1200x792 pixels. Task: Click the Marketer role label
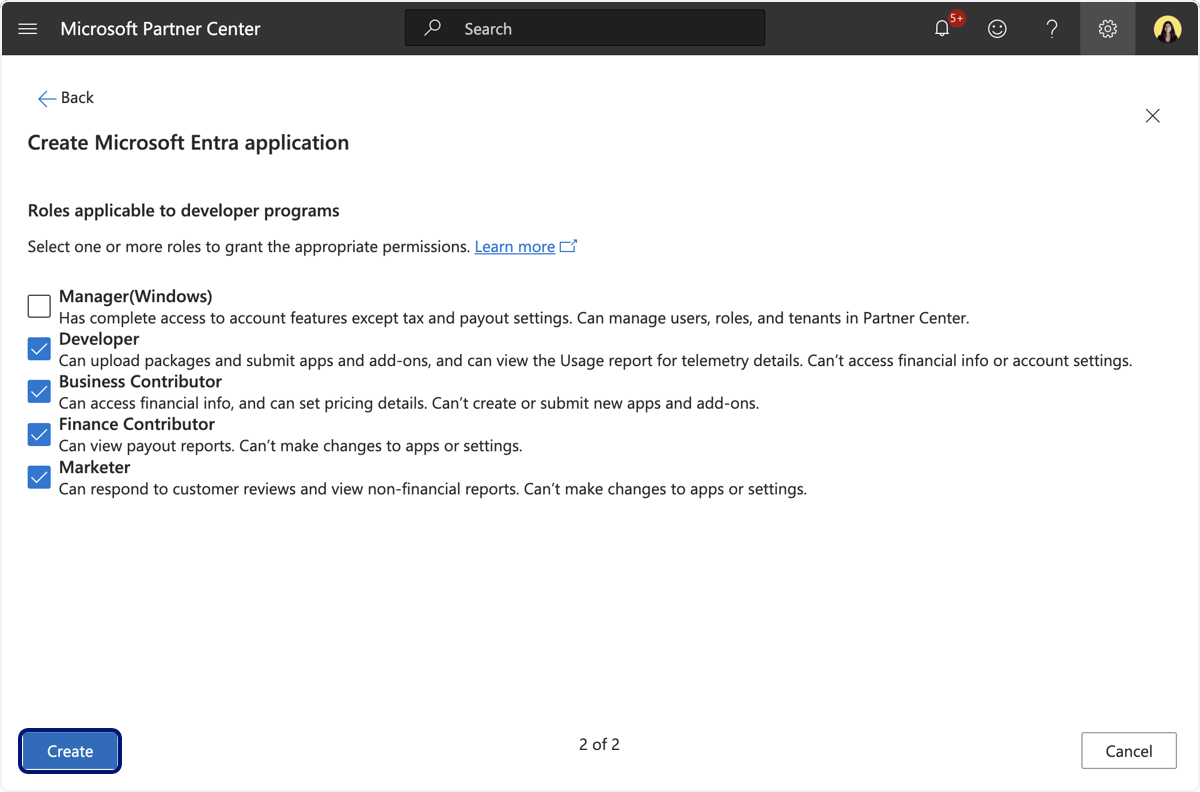coord(95,467)
